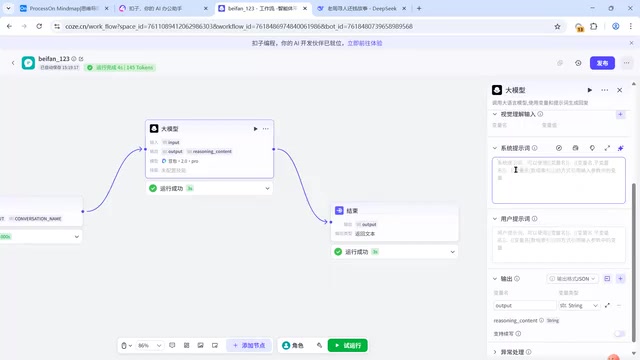
Task: Open the comment tool in bottom toolbar
Action: click(172, 345)
